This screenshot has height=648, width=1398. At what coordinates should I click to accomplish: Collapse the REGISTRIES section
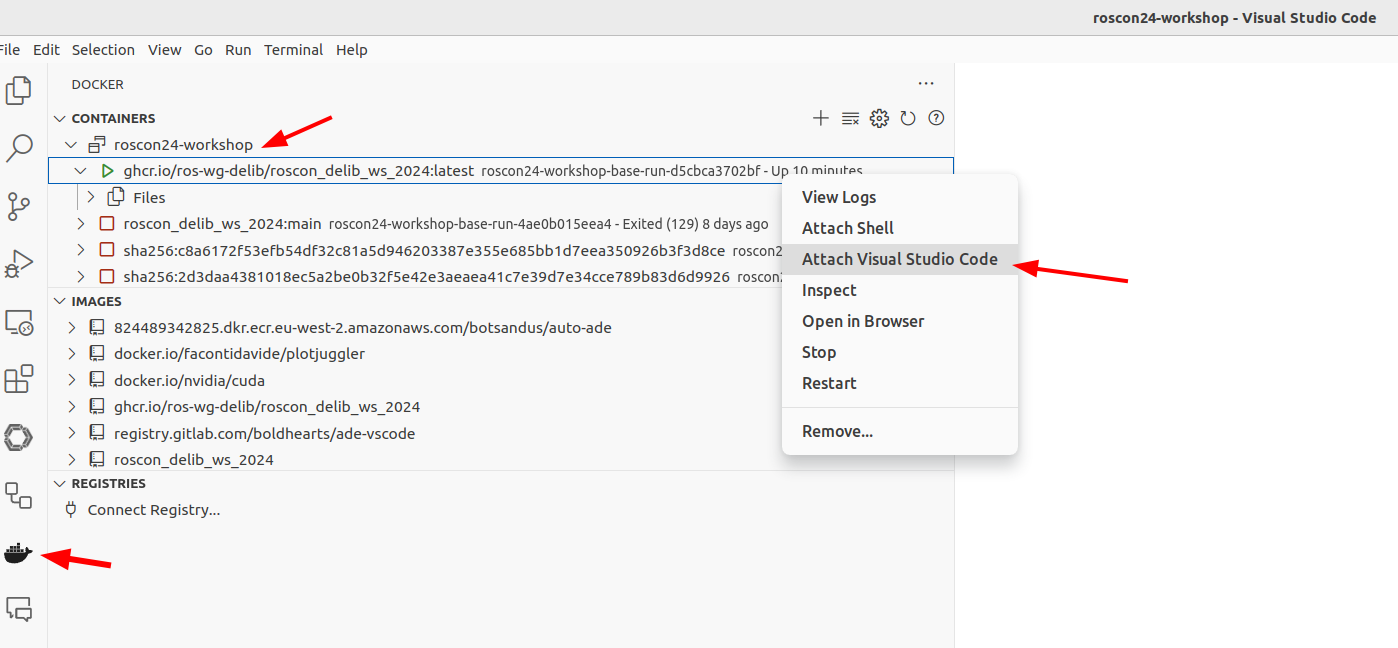59,483
